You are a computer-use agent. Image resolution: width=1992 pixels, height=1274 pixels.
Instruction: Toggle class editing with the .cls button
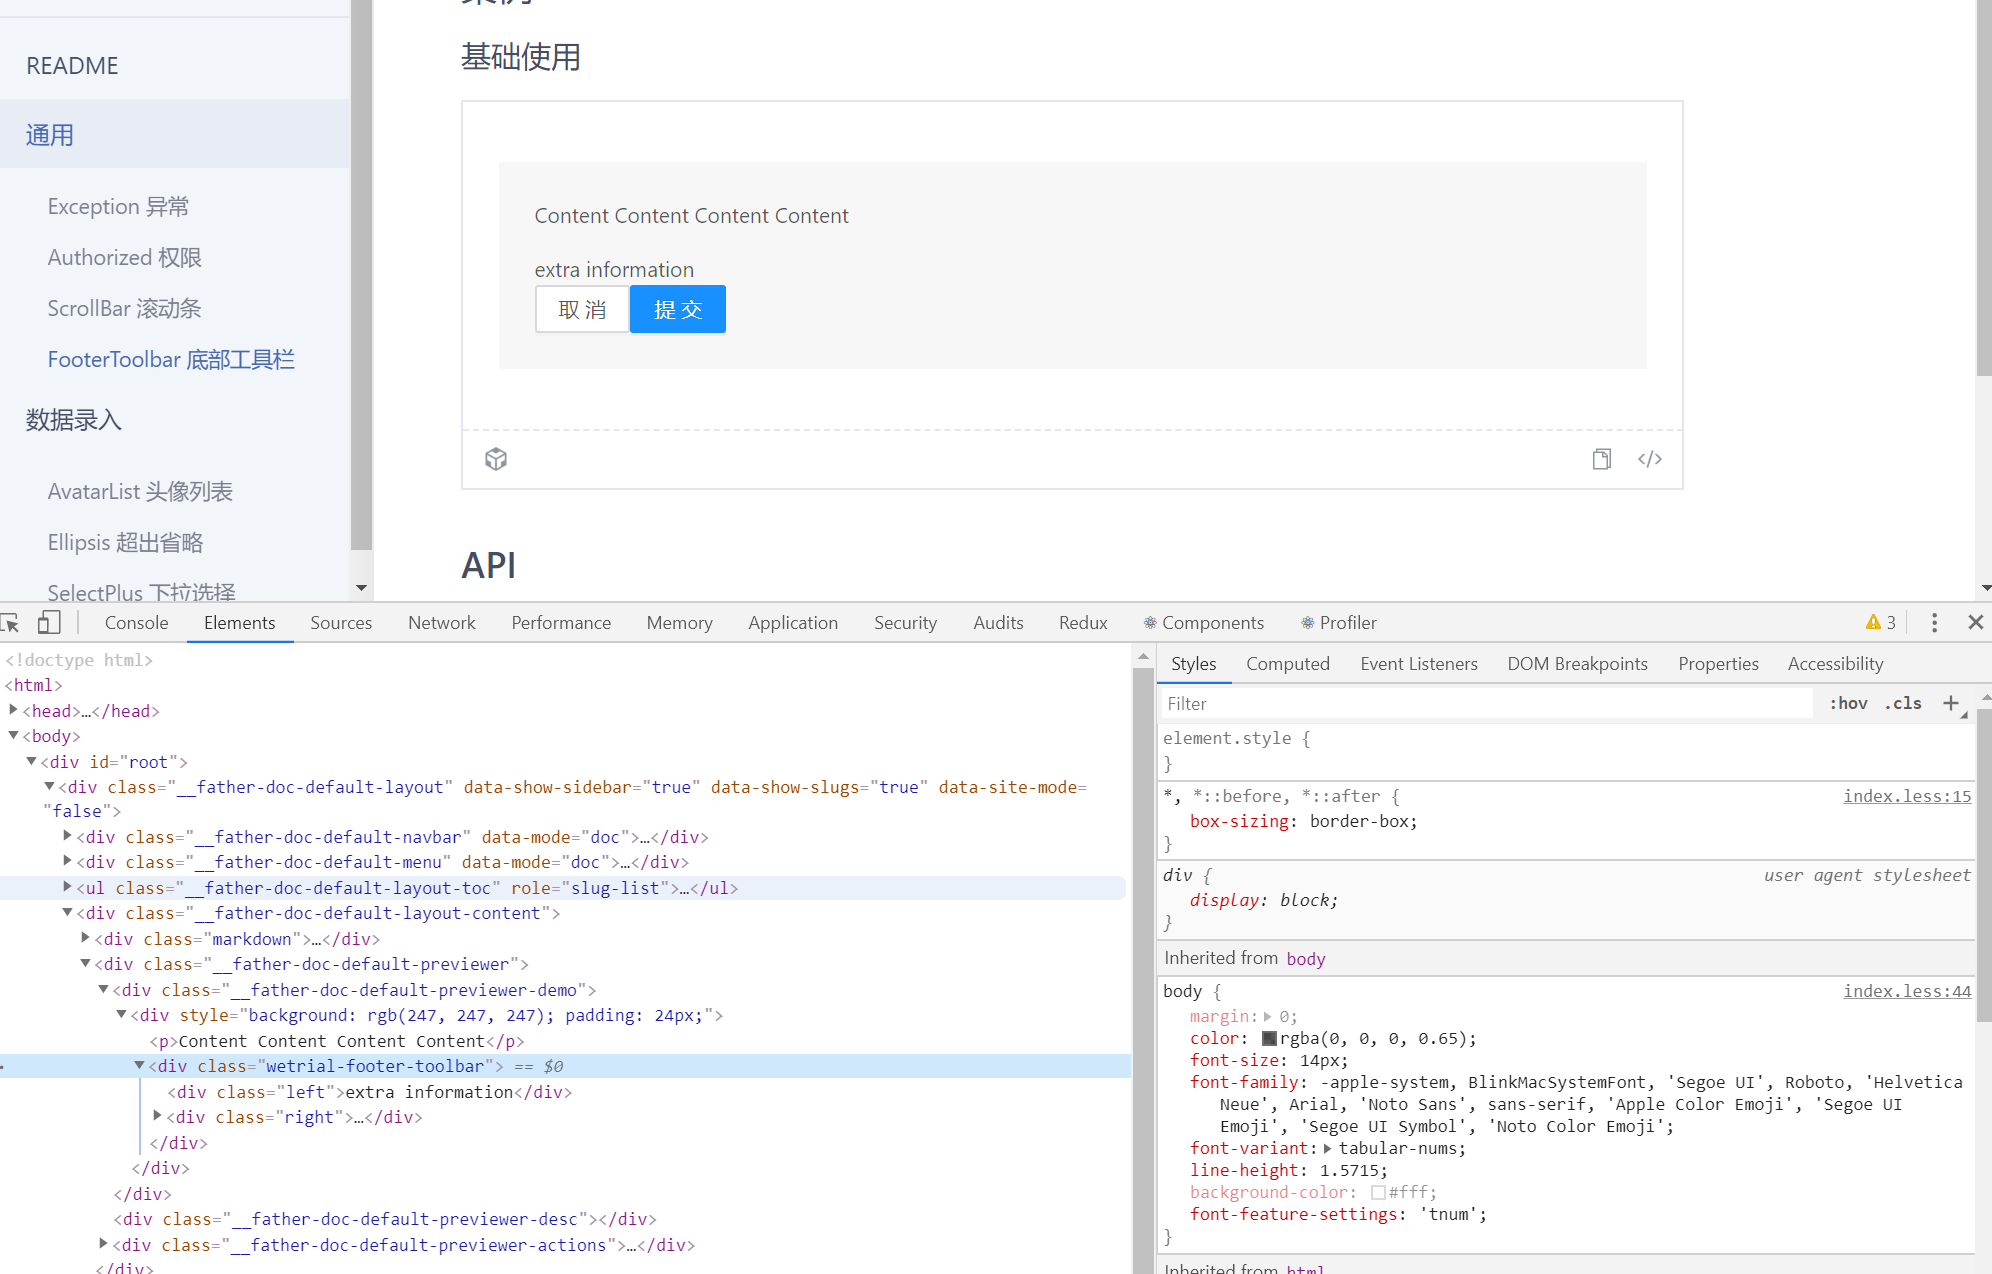coord(1902,703)
